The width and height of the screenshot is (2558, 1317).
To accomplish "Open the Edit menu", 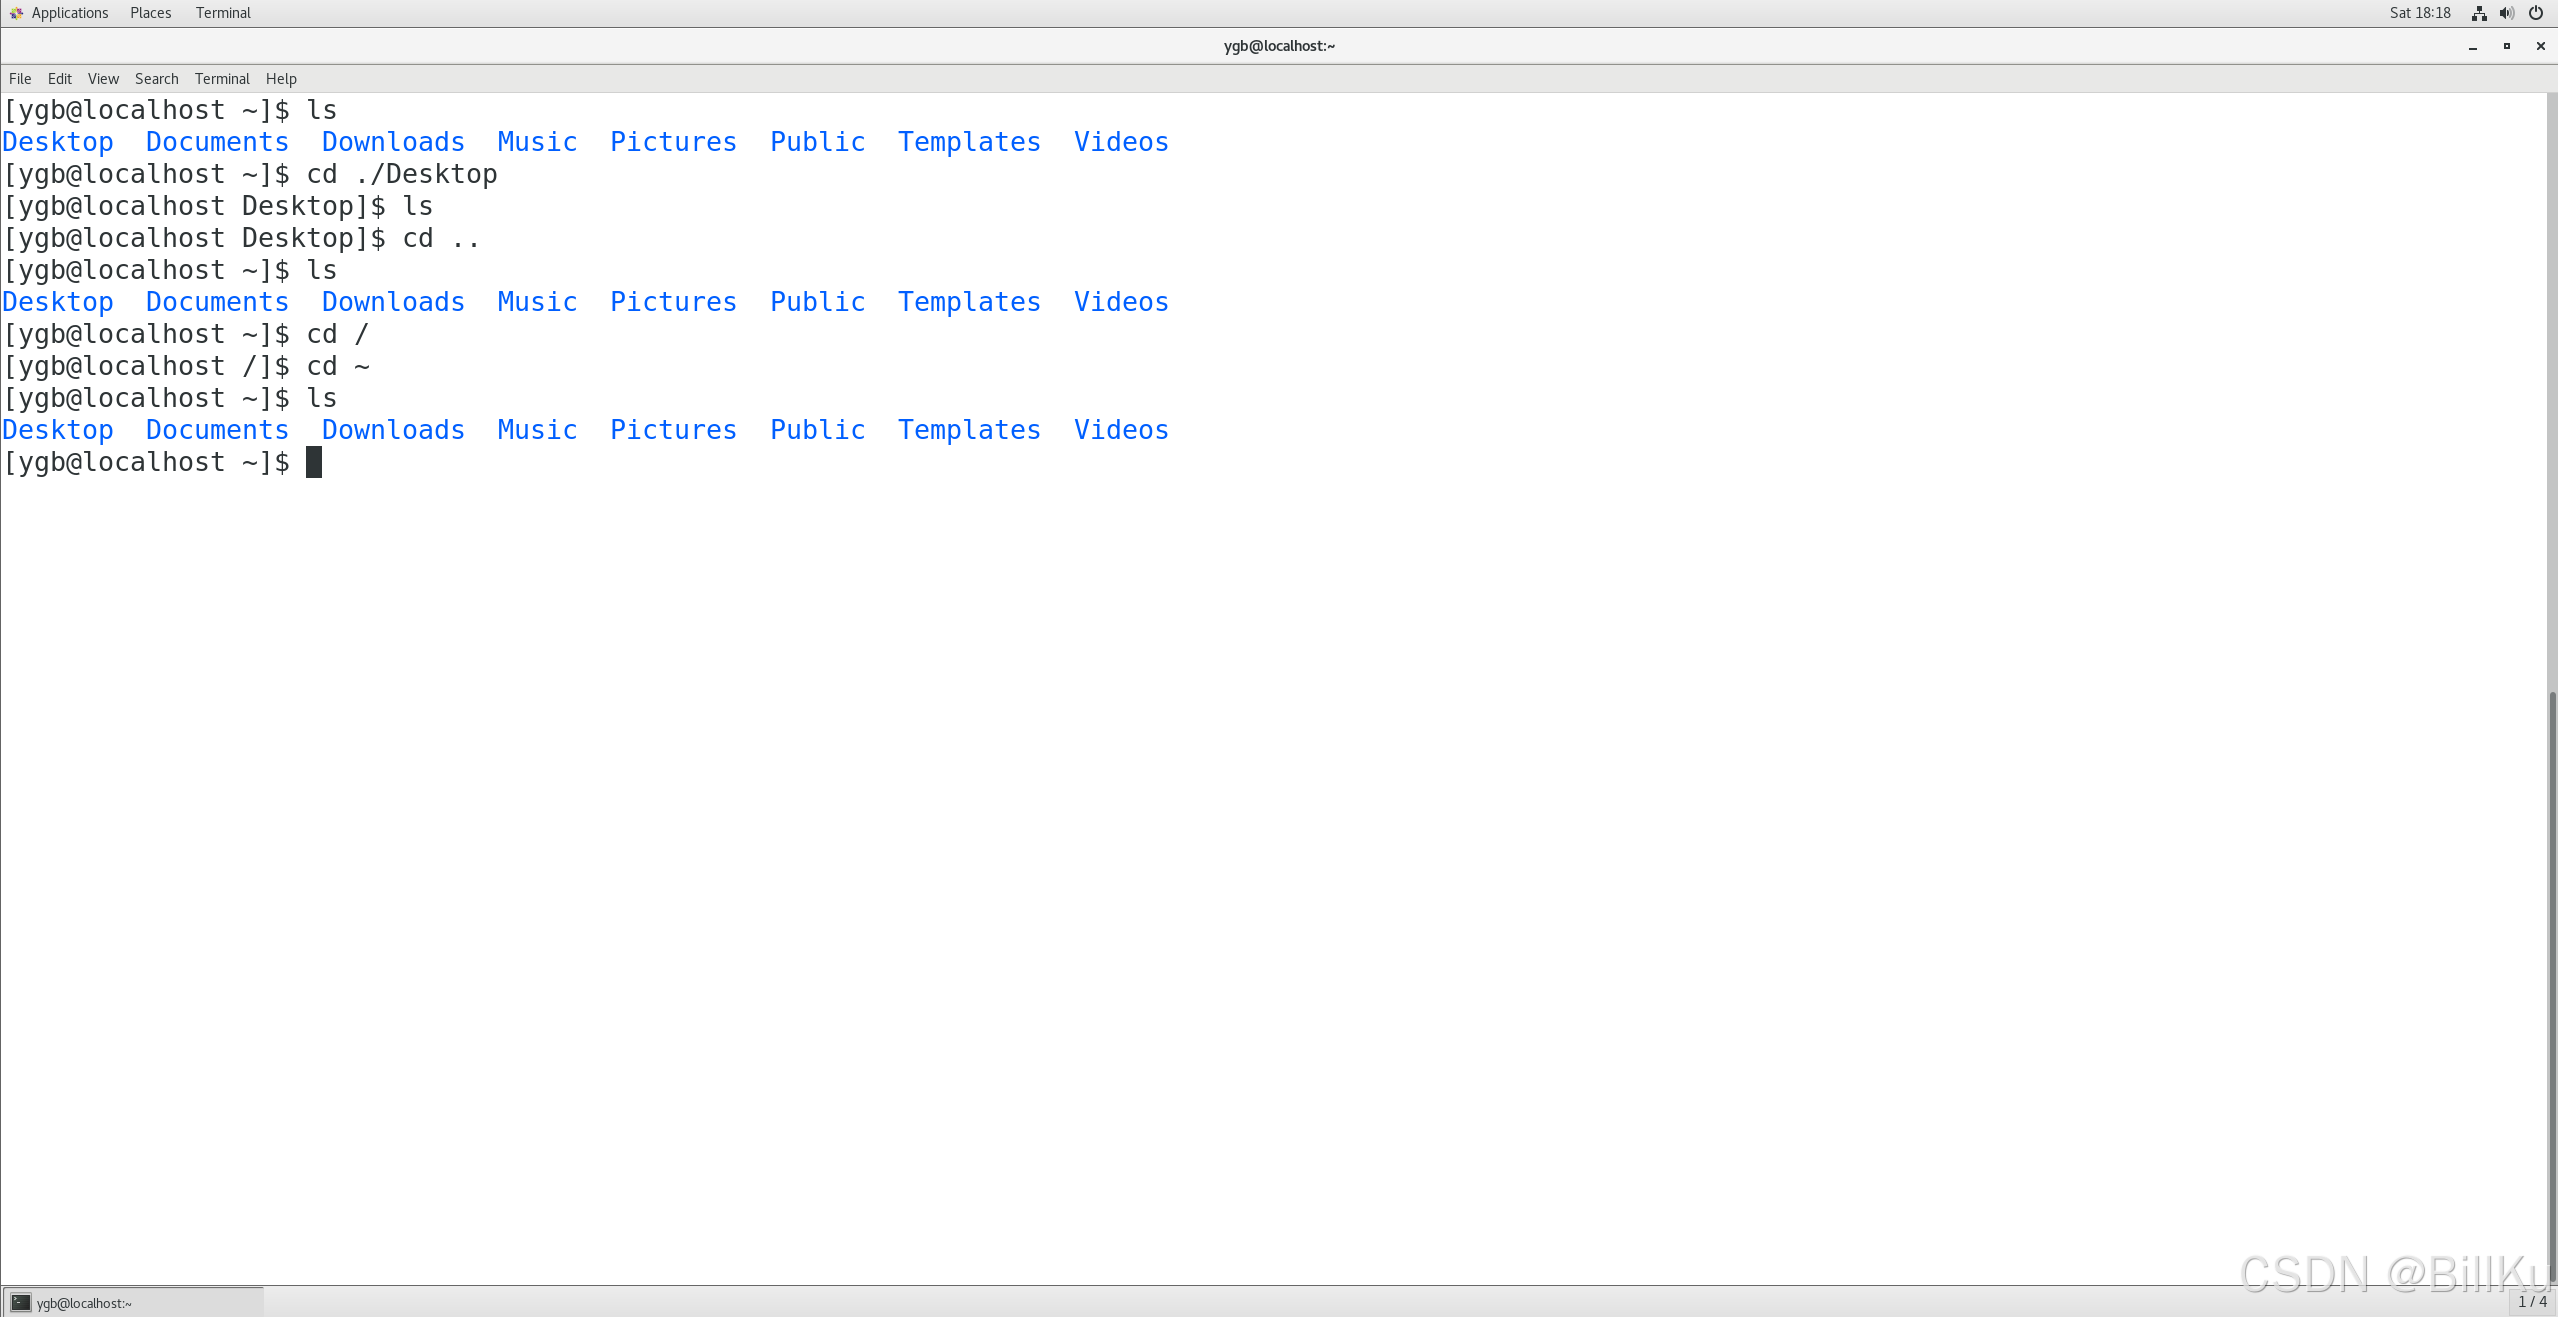I will (60, 79).
